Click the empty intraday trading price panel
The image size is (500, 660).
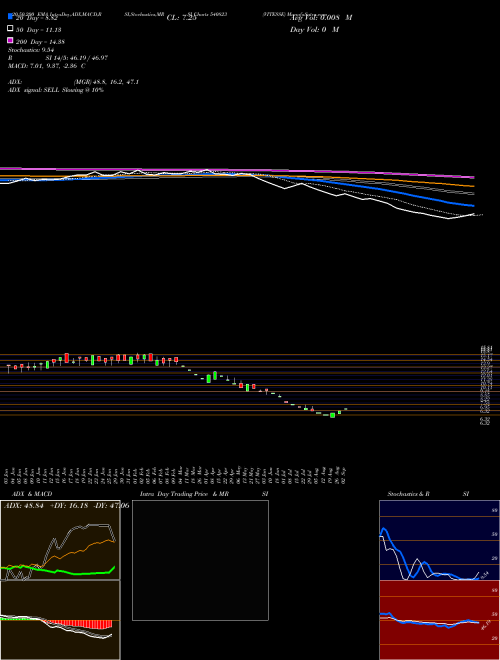pos(200,560)
